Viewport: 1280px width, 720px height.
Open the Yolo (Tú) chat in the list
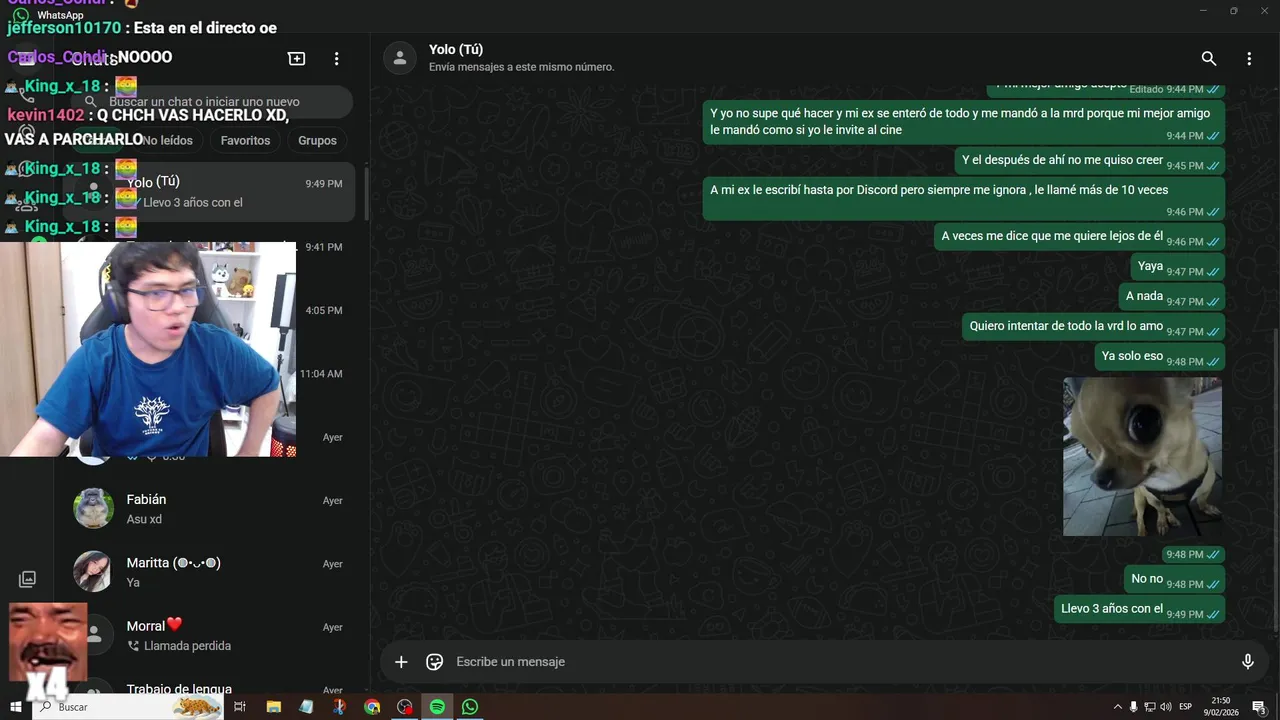click(209, 192)
